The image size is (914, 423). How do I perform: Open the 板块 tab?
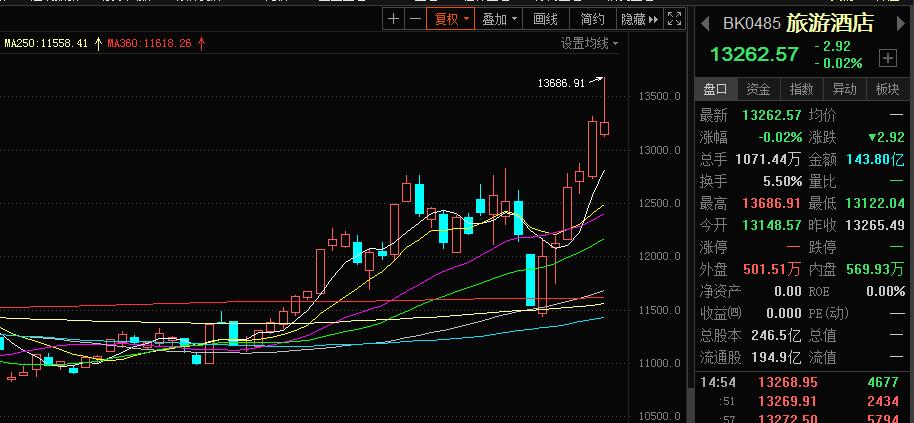coord(887,89)
